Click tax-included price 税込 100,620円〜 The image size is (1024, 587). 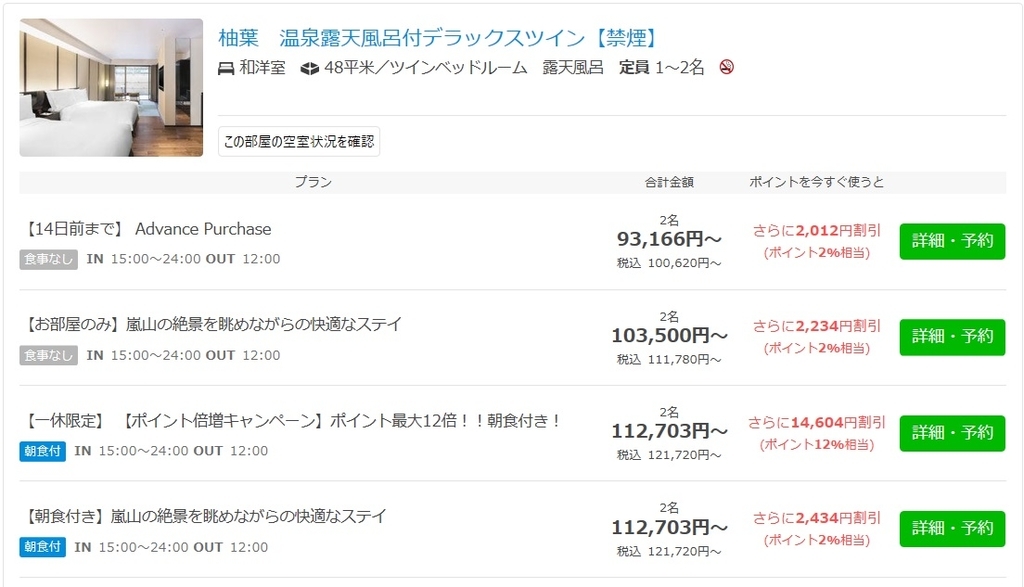[669, 263]
